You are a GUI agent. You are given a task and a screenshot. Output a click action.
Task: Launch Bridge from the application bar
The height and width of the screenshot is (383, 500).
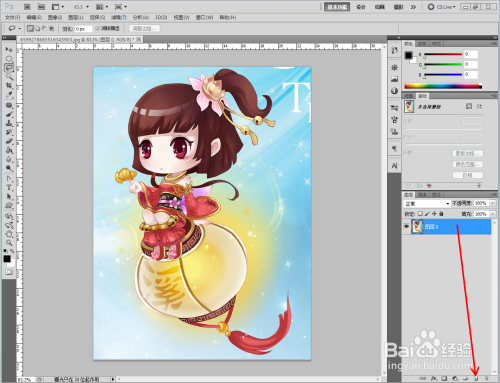(27, 6)
